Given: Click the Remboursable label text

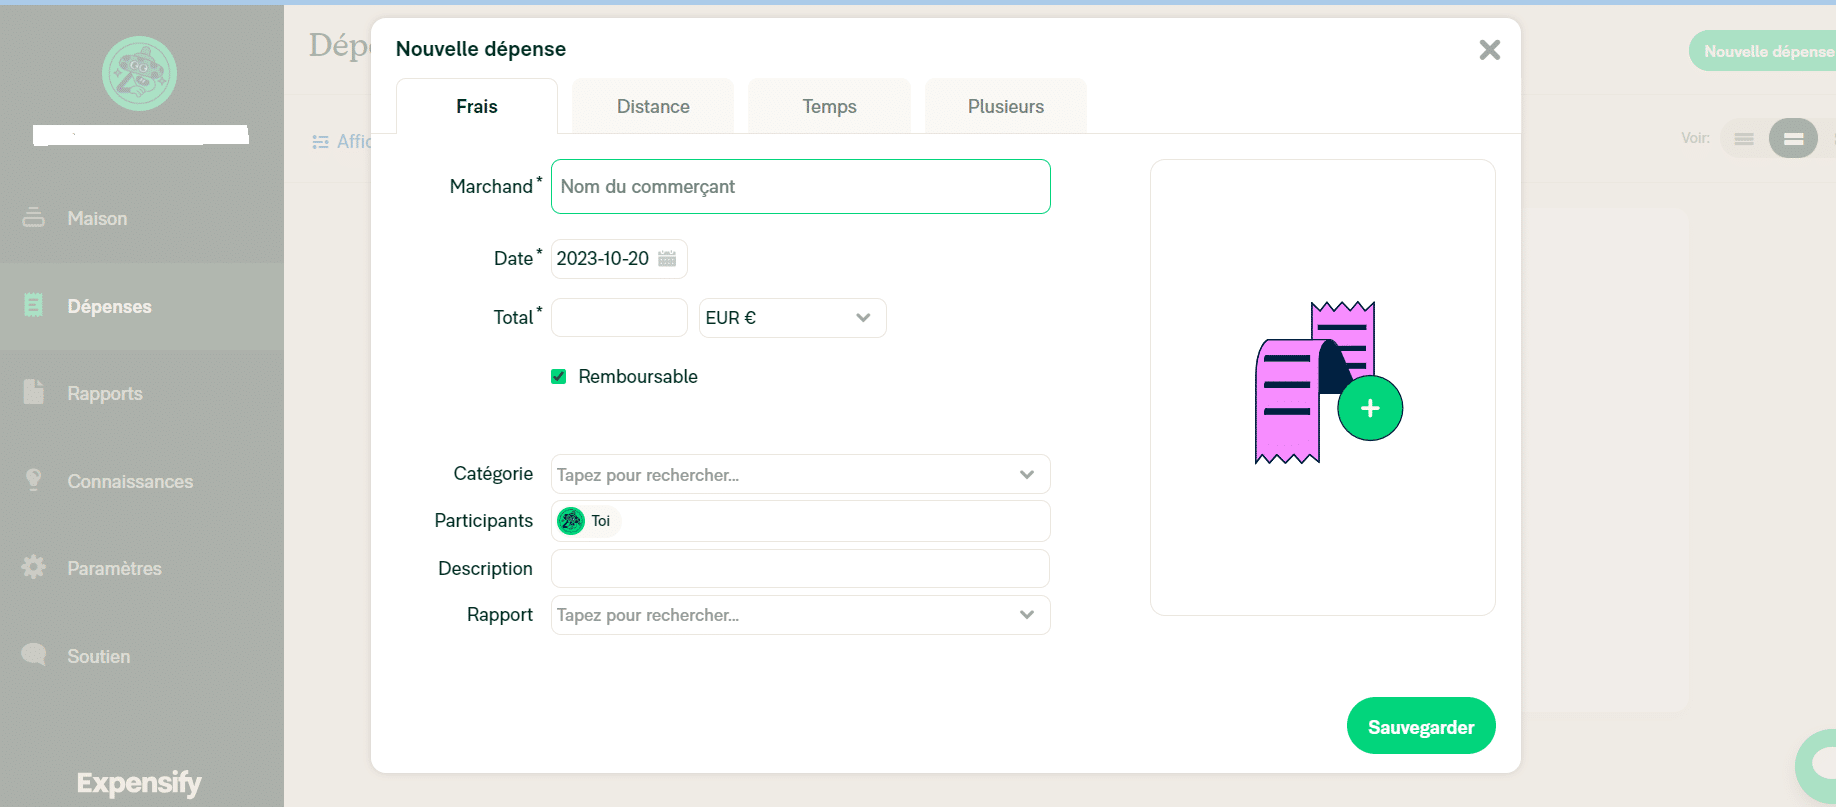Looking at the screenshot, I should (638, 377).
